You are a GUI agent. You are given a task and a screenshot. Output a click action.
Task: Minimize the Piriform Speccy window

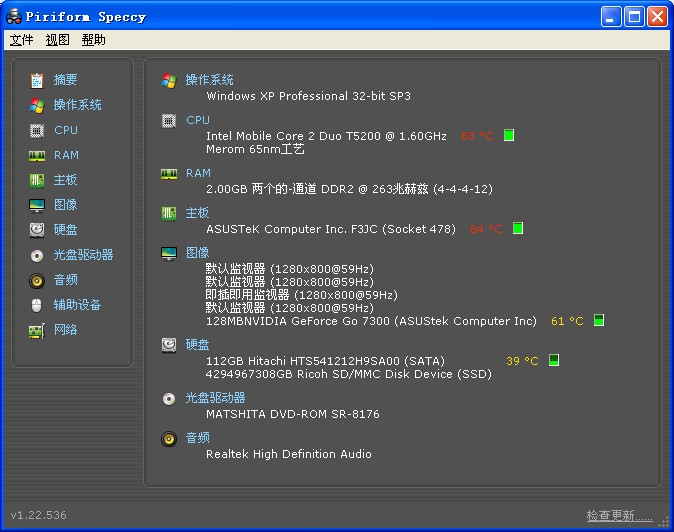pyautogui.click(x=611, y=17)
